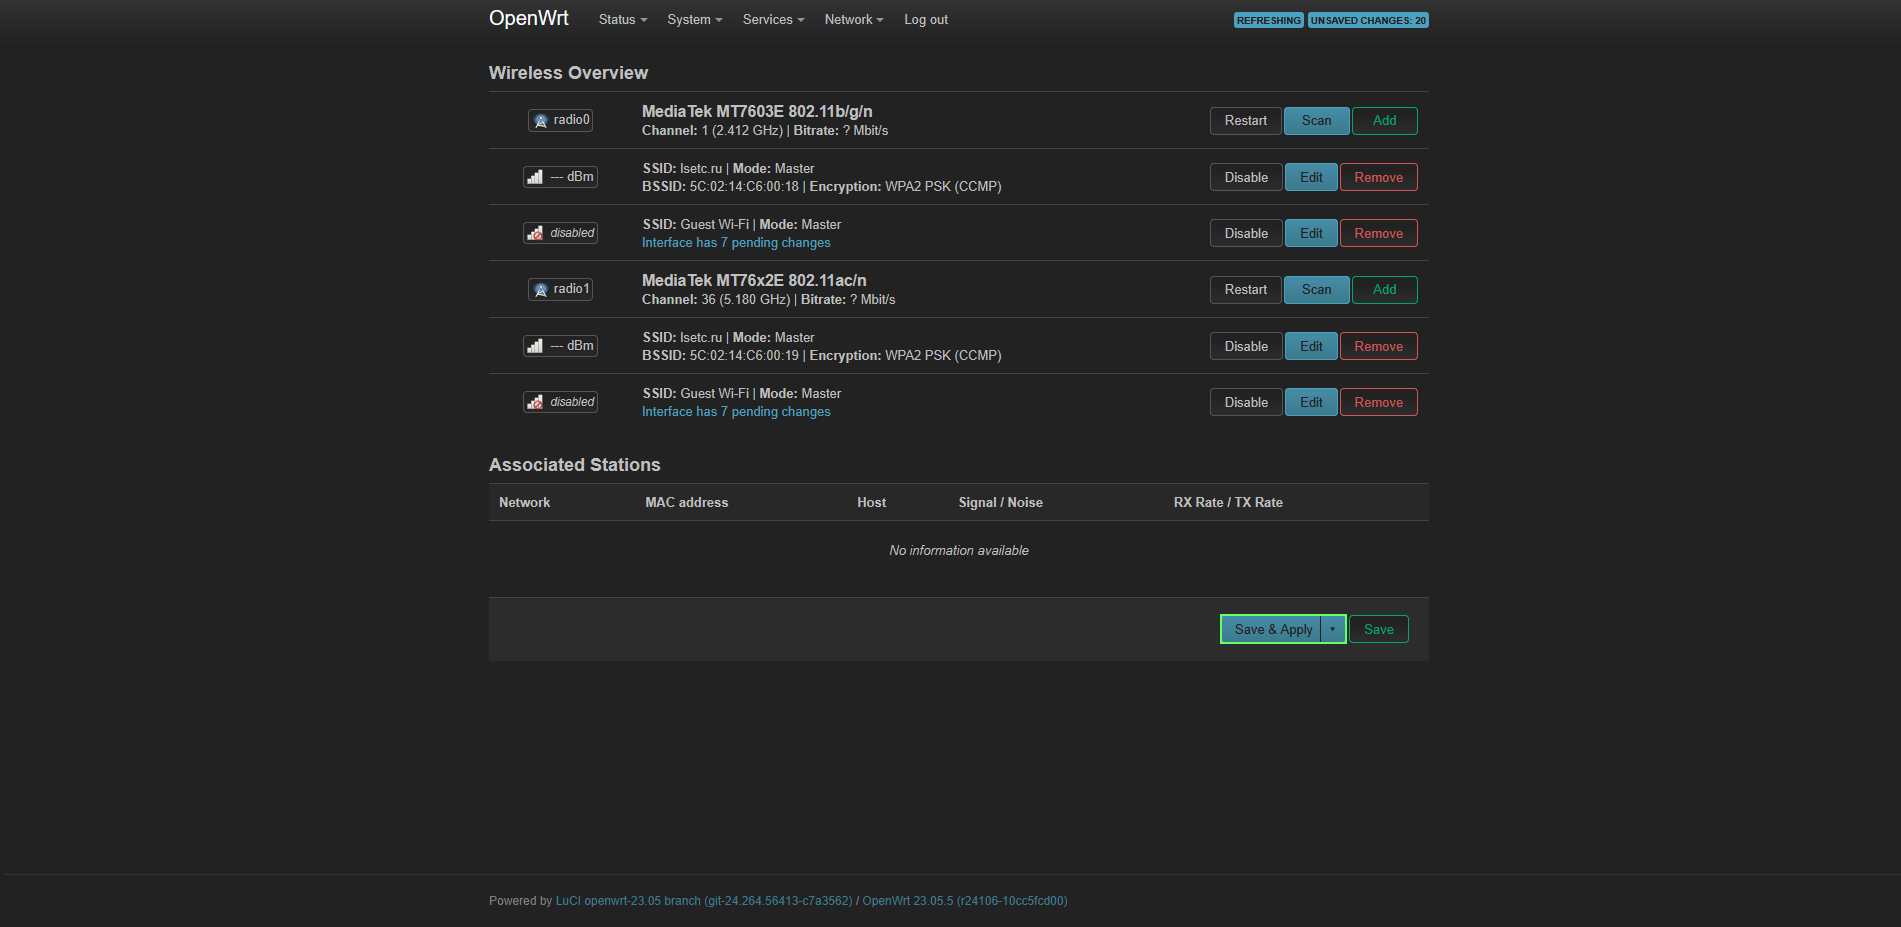Disable lsetc.ru network with BSSID ending 00:19

[x=1246, y=346]
